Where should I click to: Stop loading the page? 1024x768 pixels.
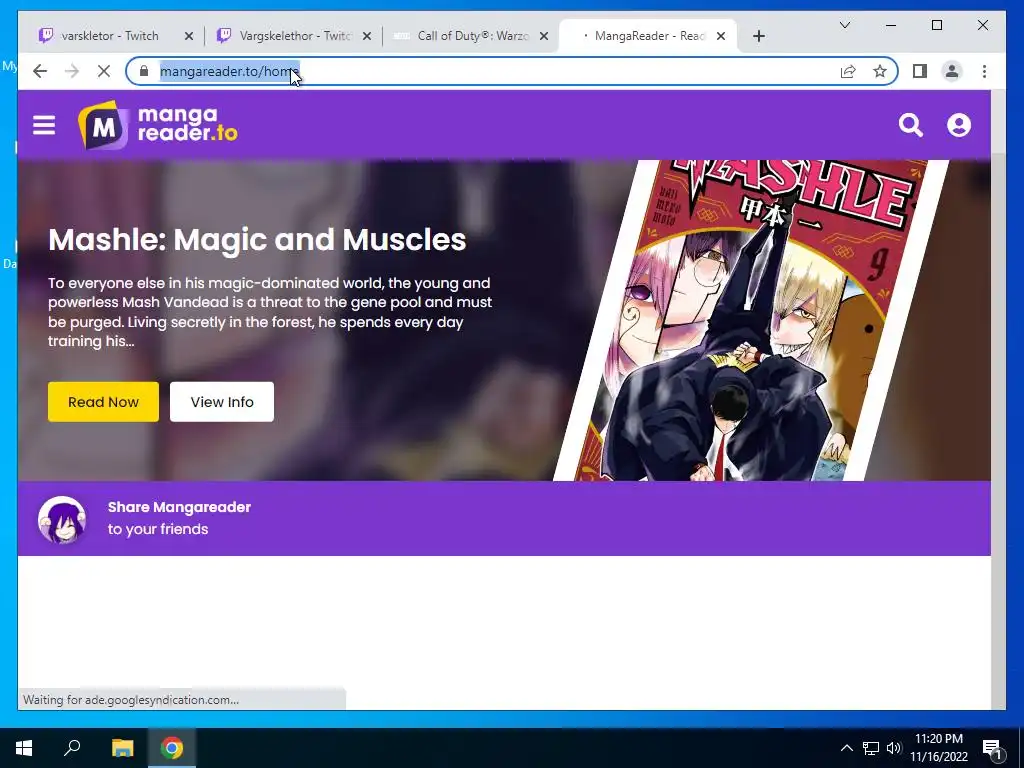pyautogui.click(x=104, y=71)
